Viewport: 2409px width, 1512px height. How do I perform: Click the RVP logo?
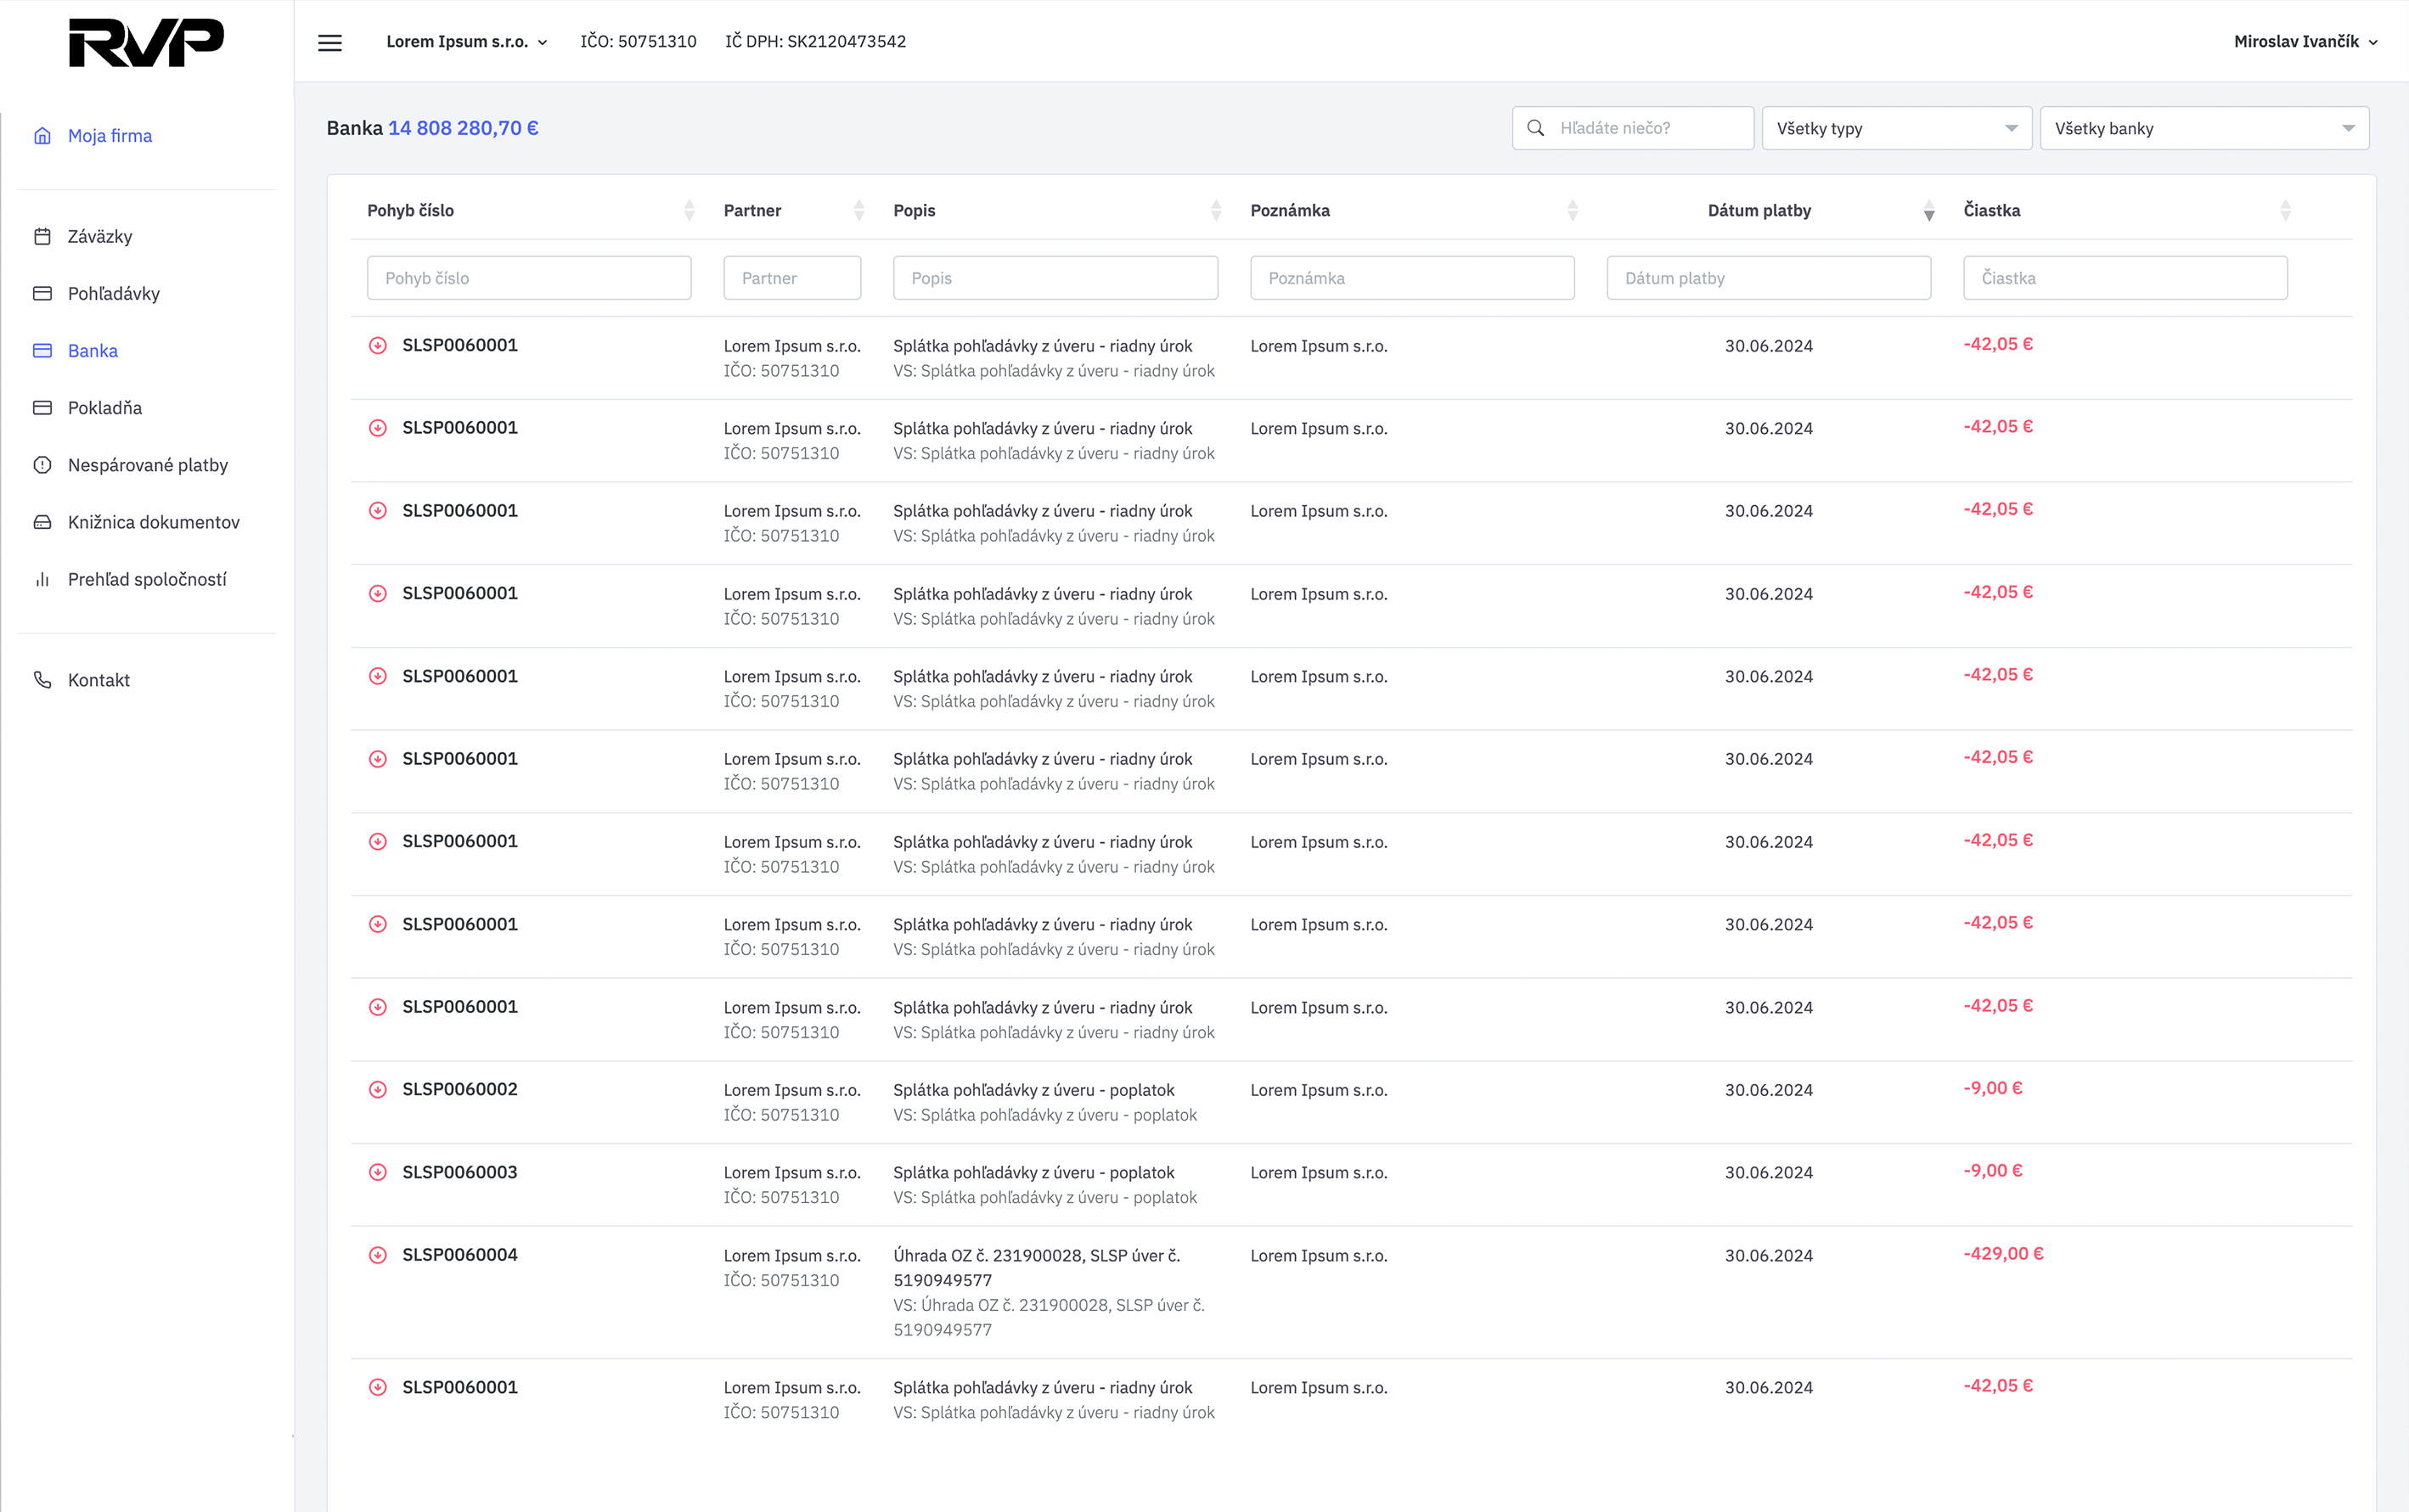[146, 43]
